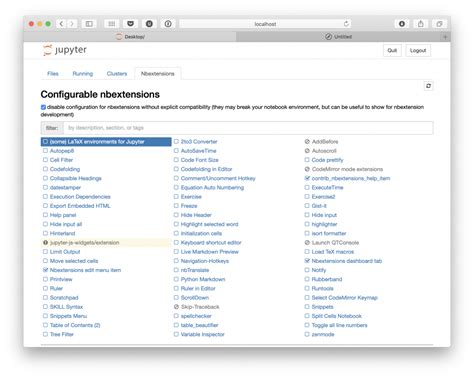Open the Scratchpad extension link

(64, 297)
